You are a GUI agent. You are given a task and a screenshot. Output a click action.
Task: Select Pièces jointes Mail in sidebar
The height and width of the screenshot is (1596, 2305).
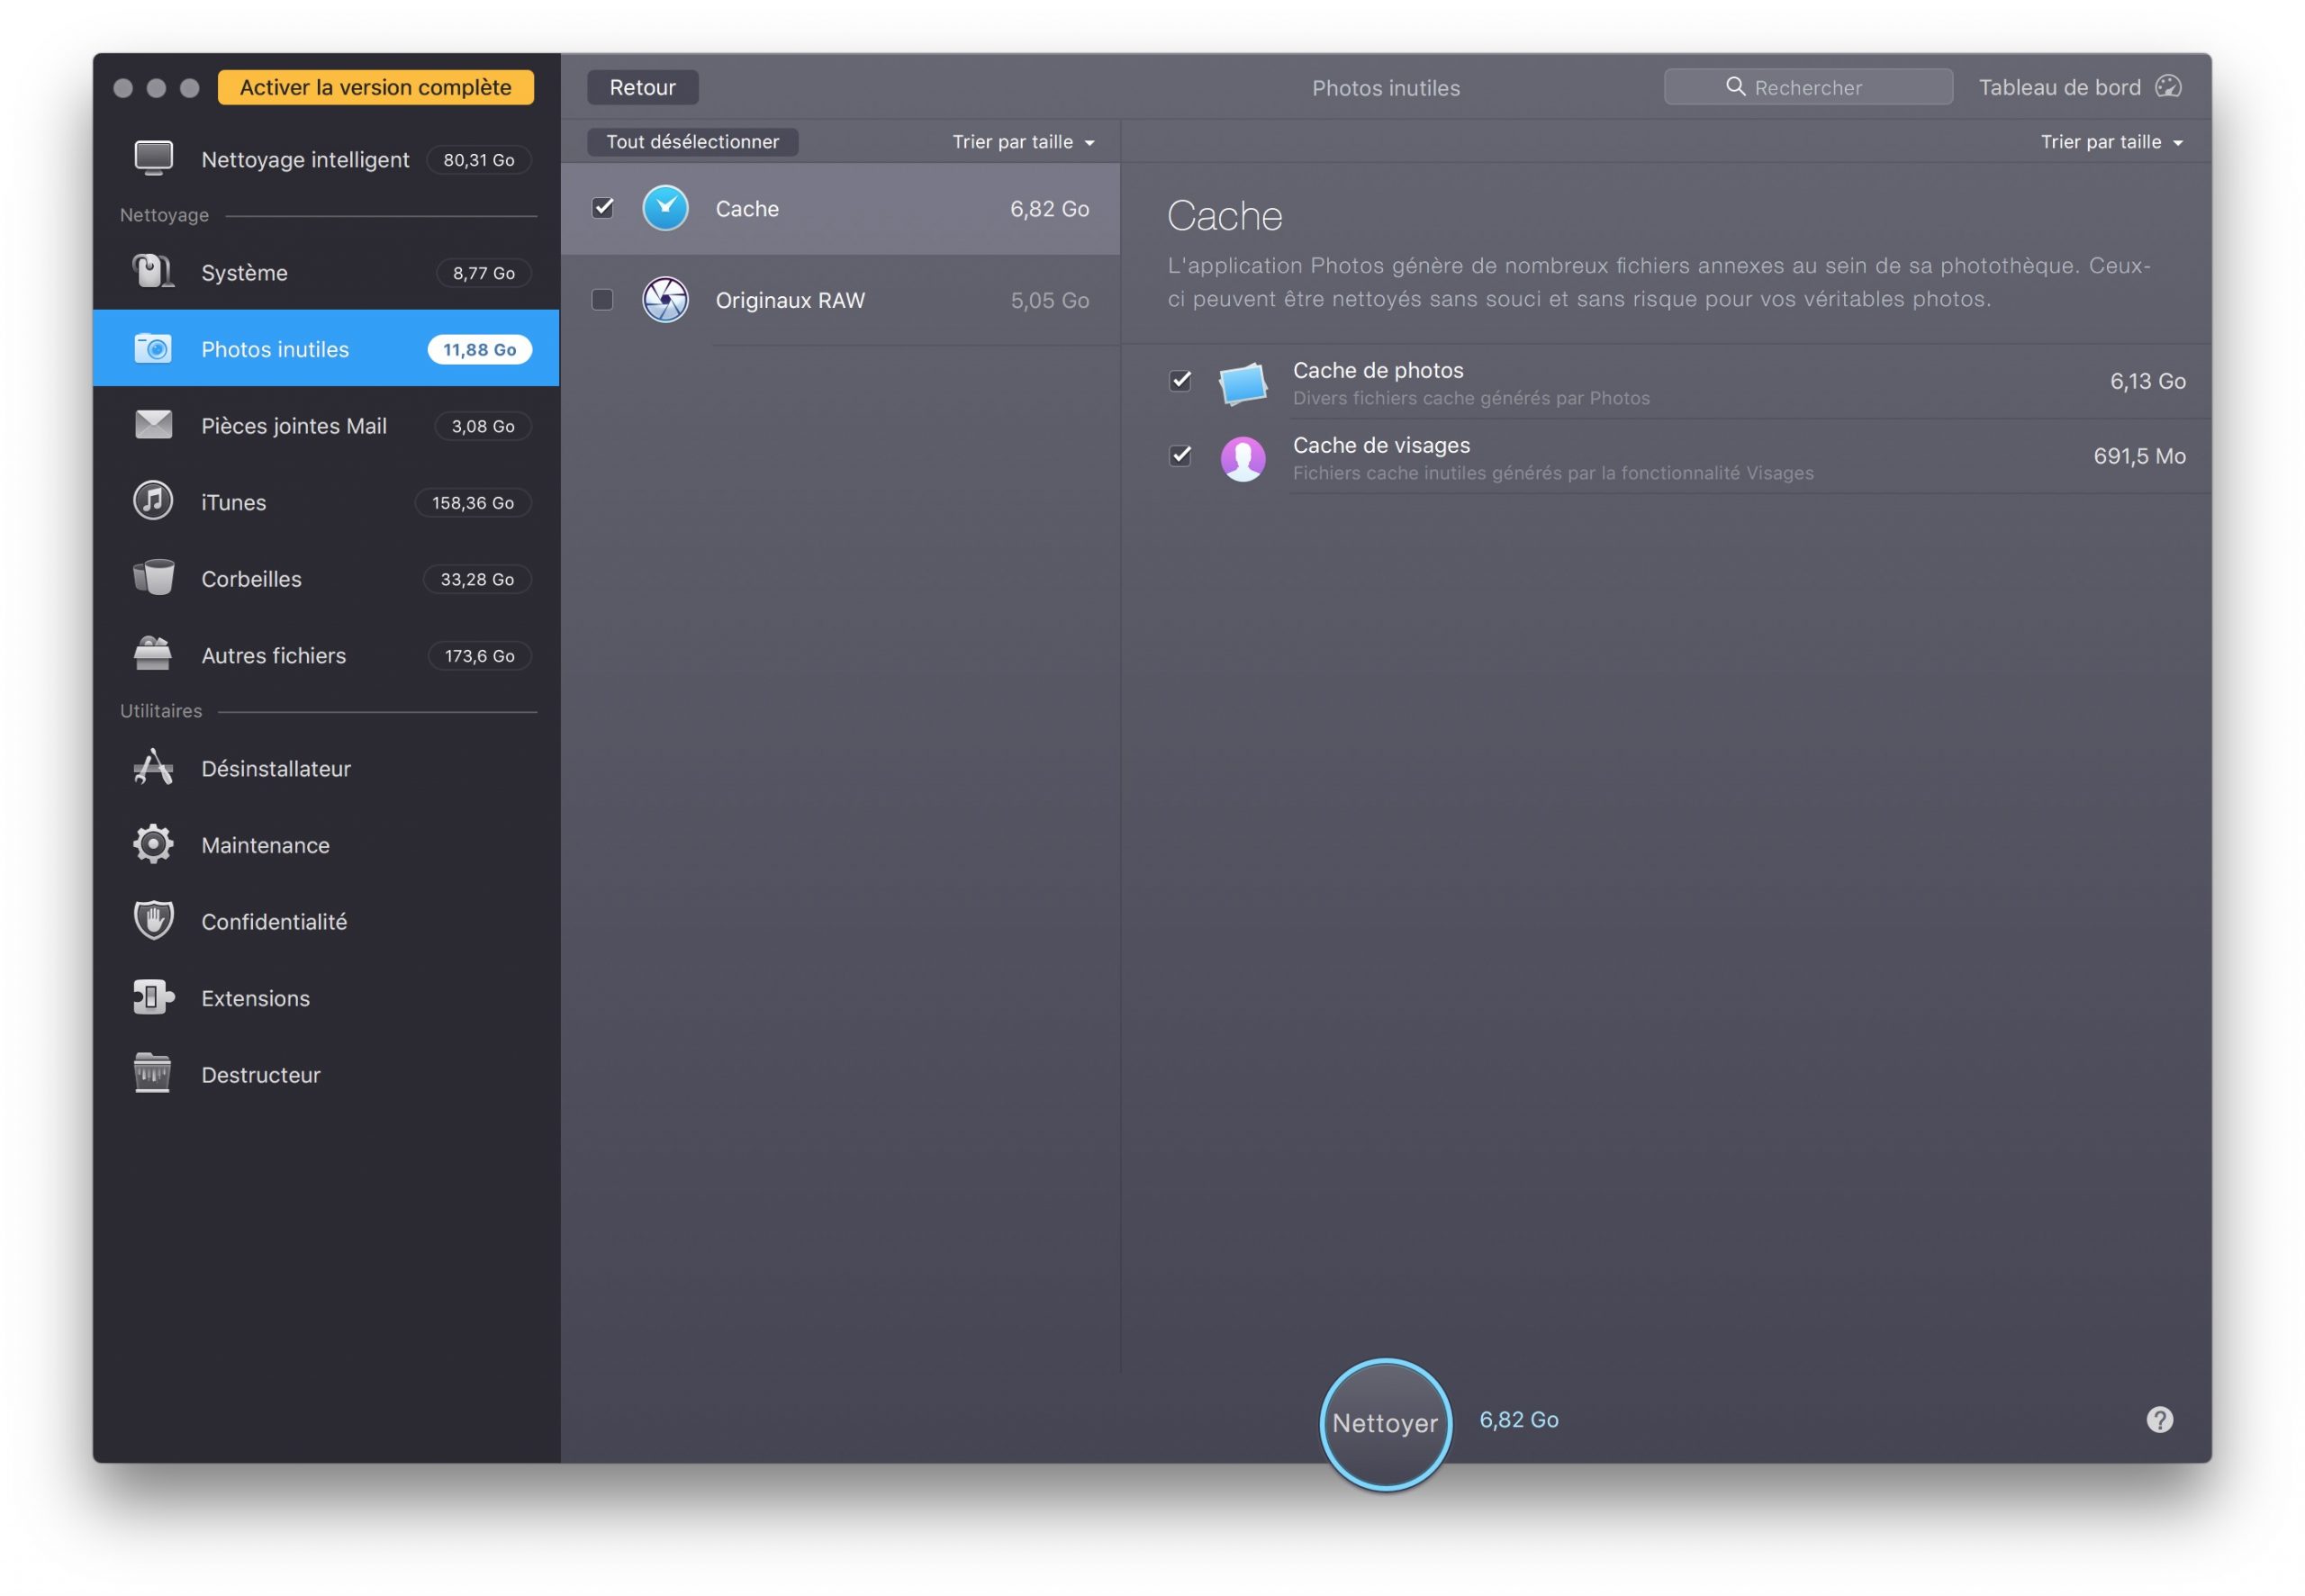click(294, 426)
